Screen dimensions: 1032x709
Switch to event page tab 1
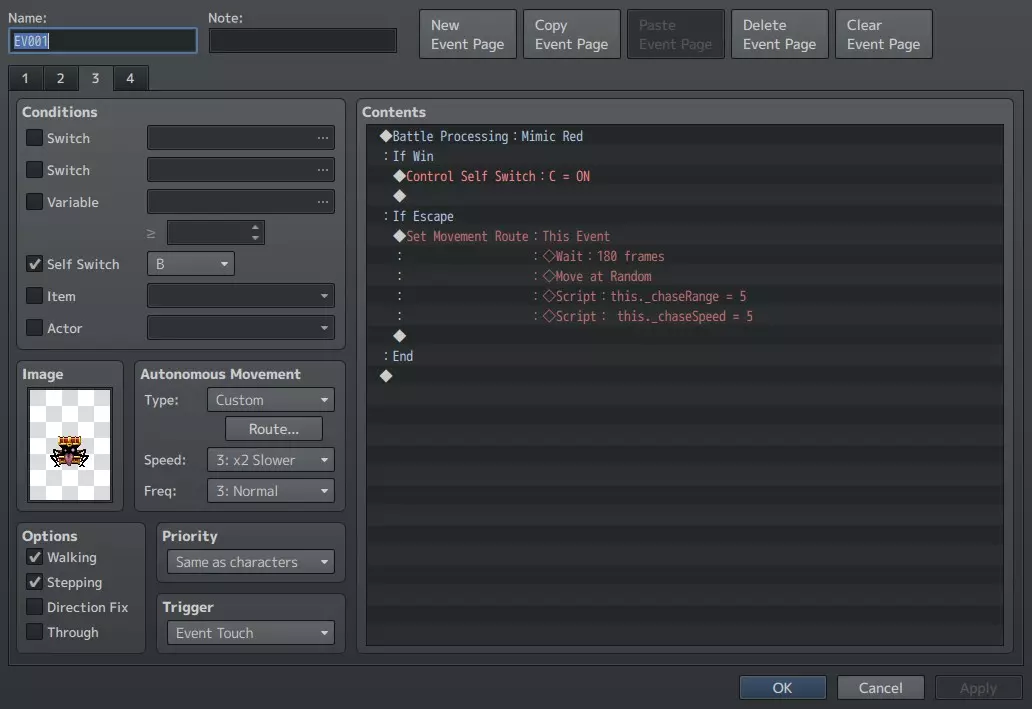click(x=25, y=79)
